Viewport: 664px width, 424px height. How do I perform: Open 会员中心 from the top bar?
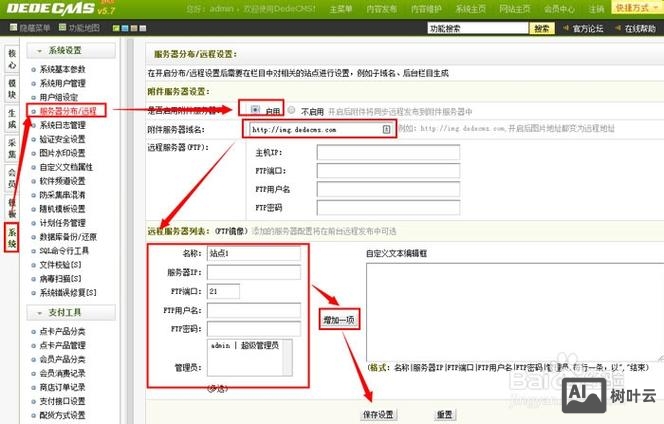(x=559, y=9)
